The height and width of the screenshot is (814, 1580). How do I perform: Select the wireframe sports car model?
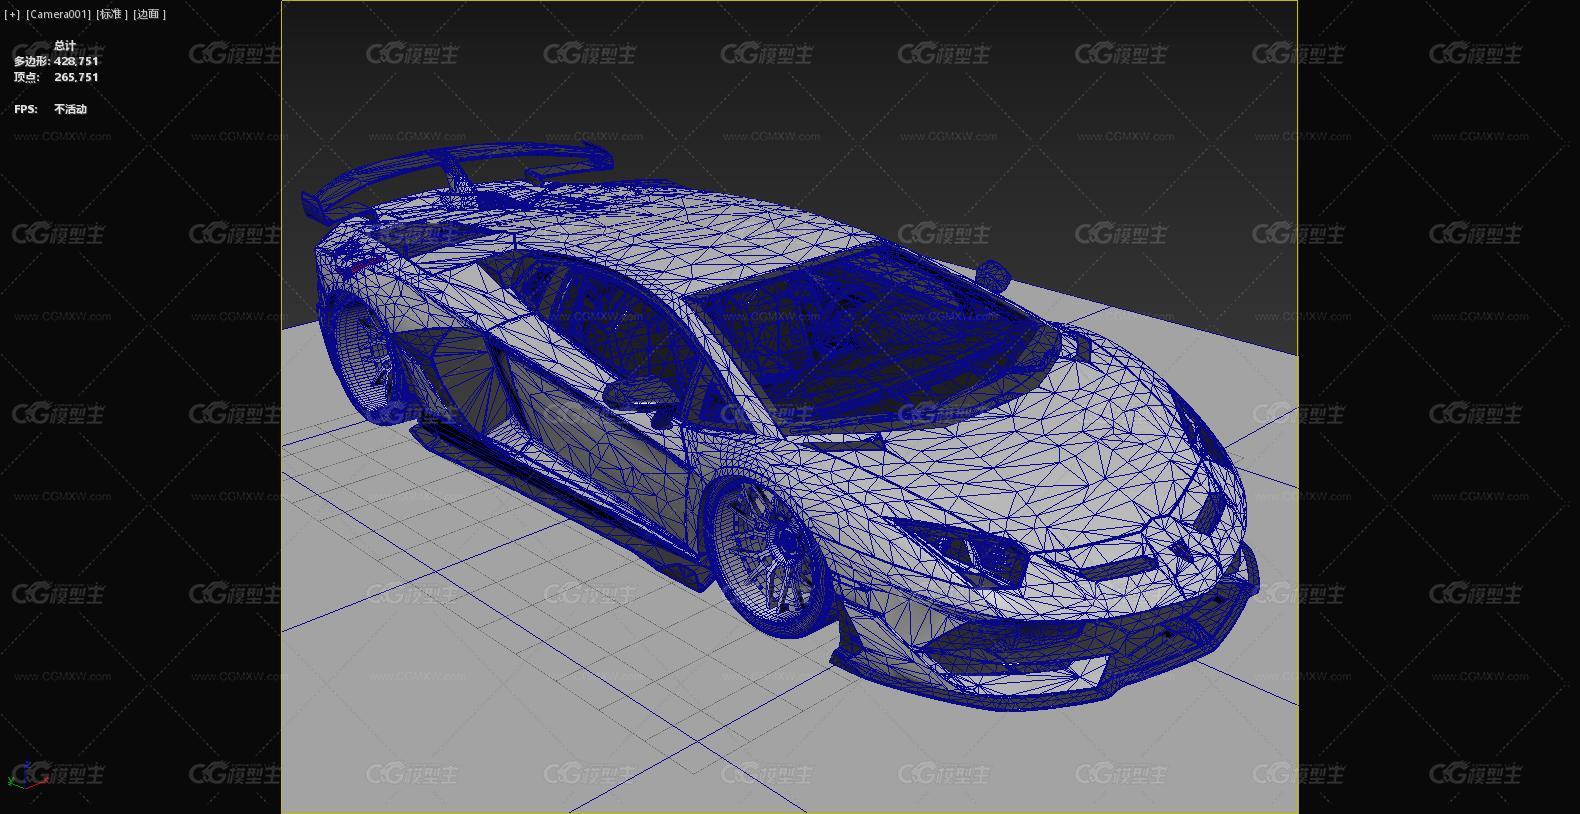[x=780, y=425]
